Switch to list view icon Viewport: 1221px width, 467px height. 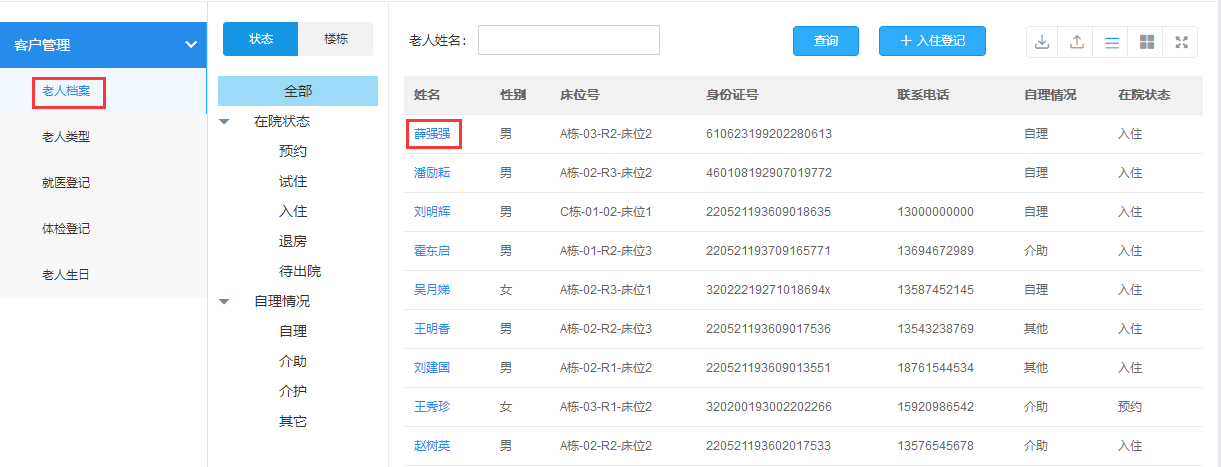(1111, 42)
